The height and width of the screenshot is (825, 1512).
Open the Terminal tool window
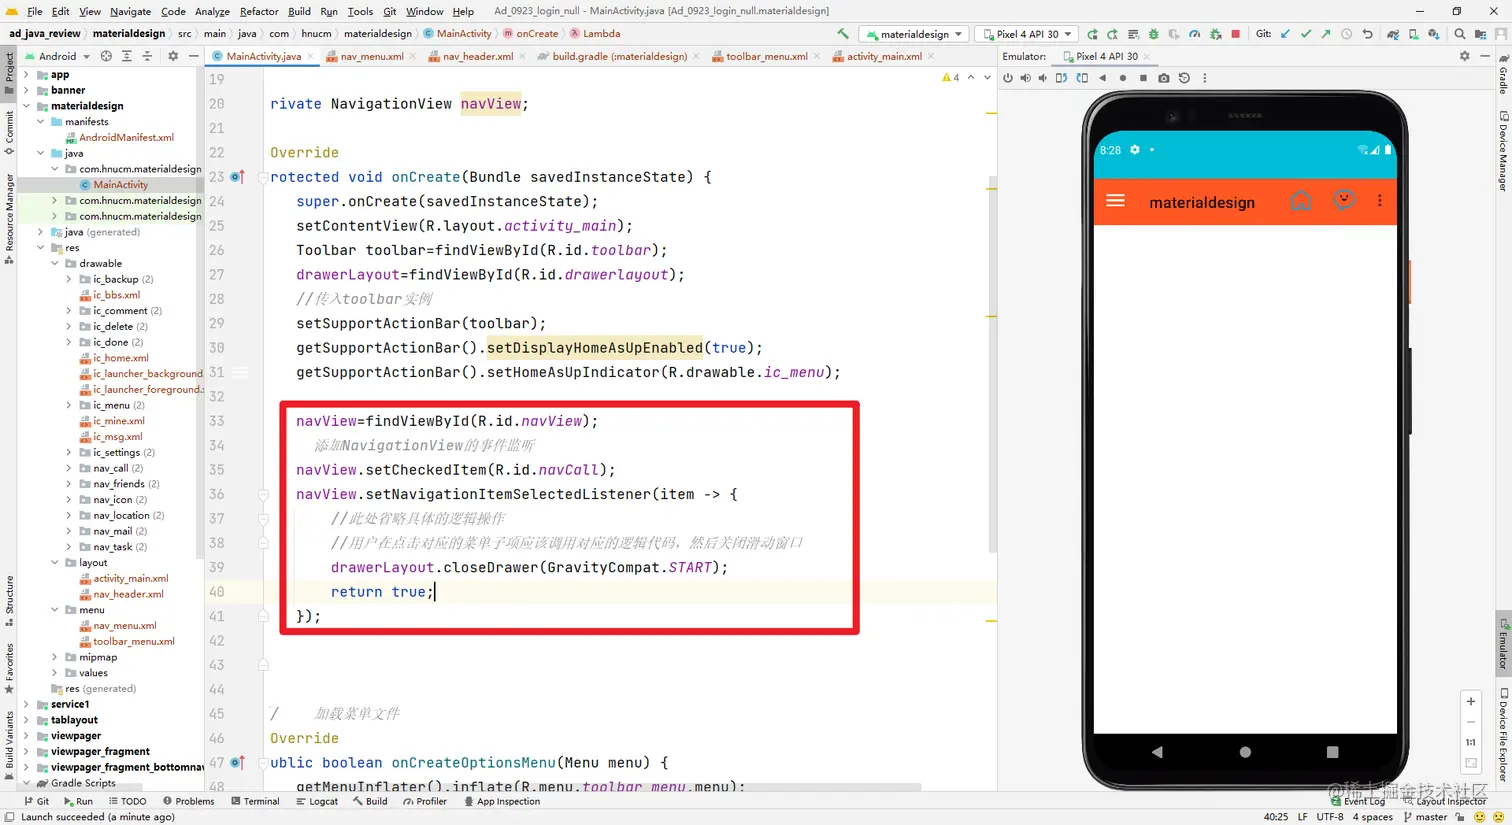pyautogui.click(x=255, y=801)
